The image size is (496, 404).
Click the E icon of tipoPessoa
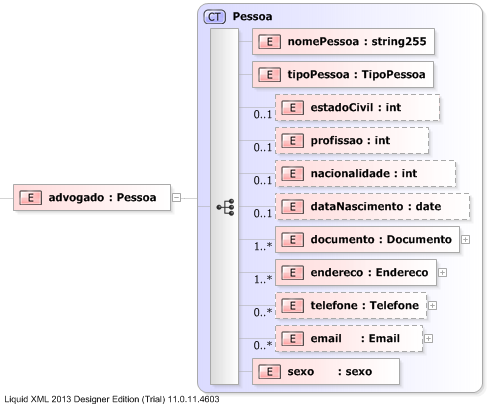click(x=269, y=75)
